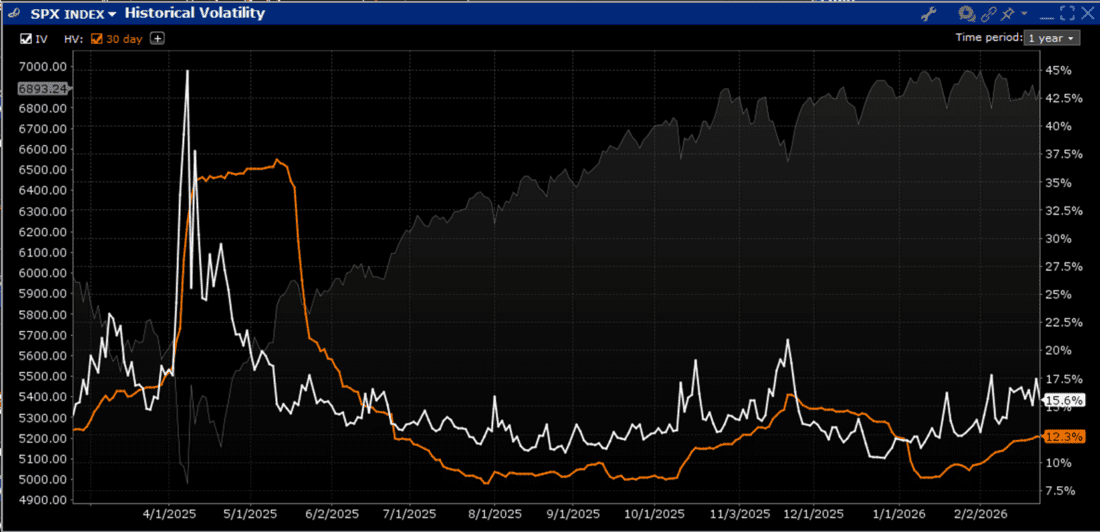Add another HV period with plus button
Image resolution: width=1100 pixels, height=532 pixels.
(x=158, y=39)
